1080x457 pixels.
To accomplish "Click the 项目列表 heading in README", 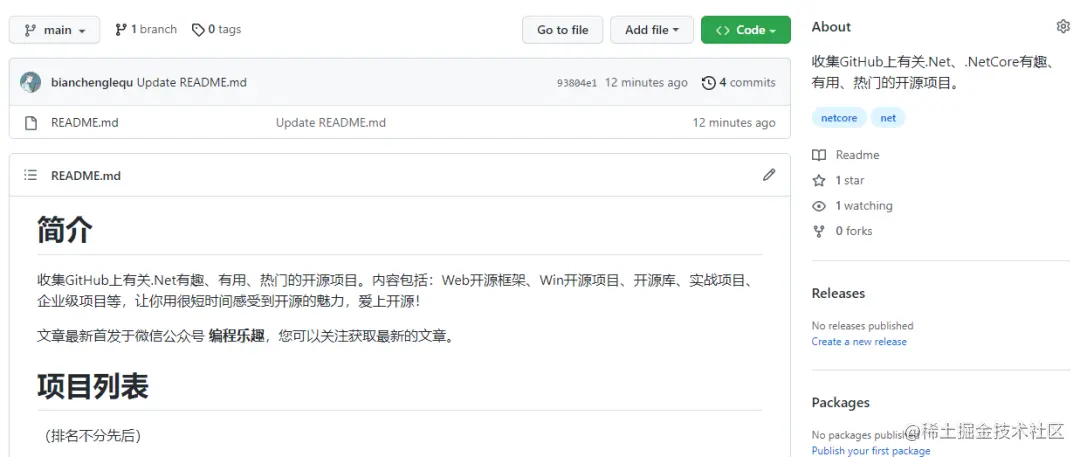I will (92, 386).
